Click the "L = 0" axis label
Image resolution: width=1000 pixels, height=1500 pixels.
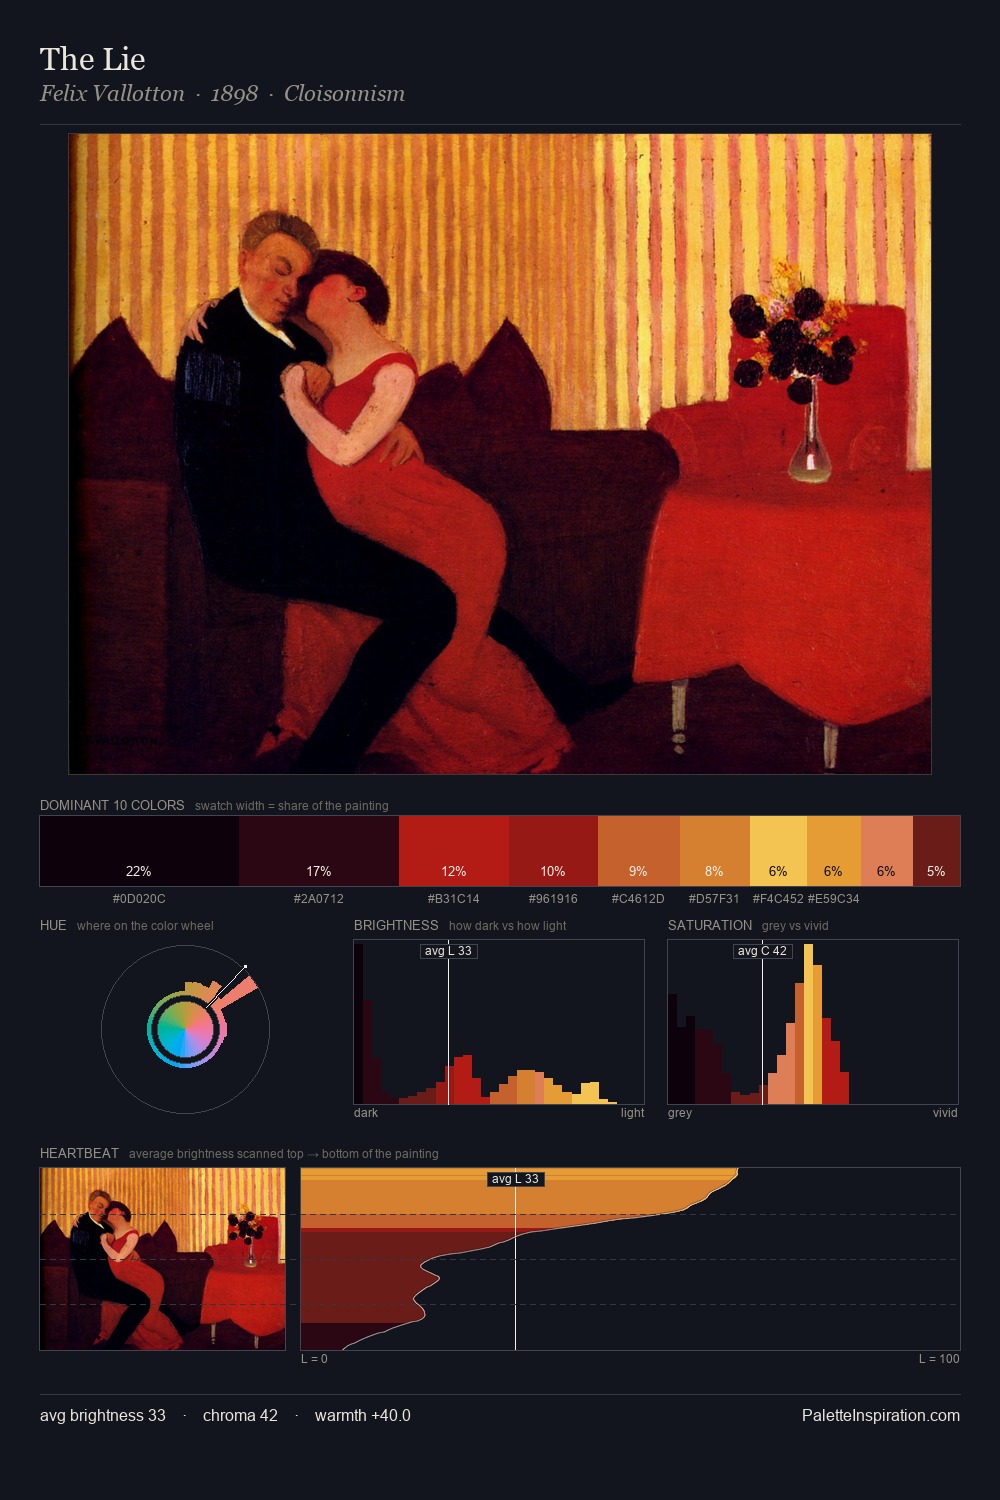point(314,1359)
